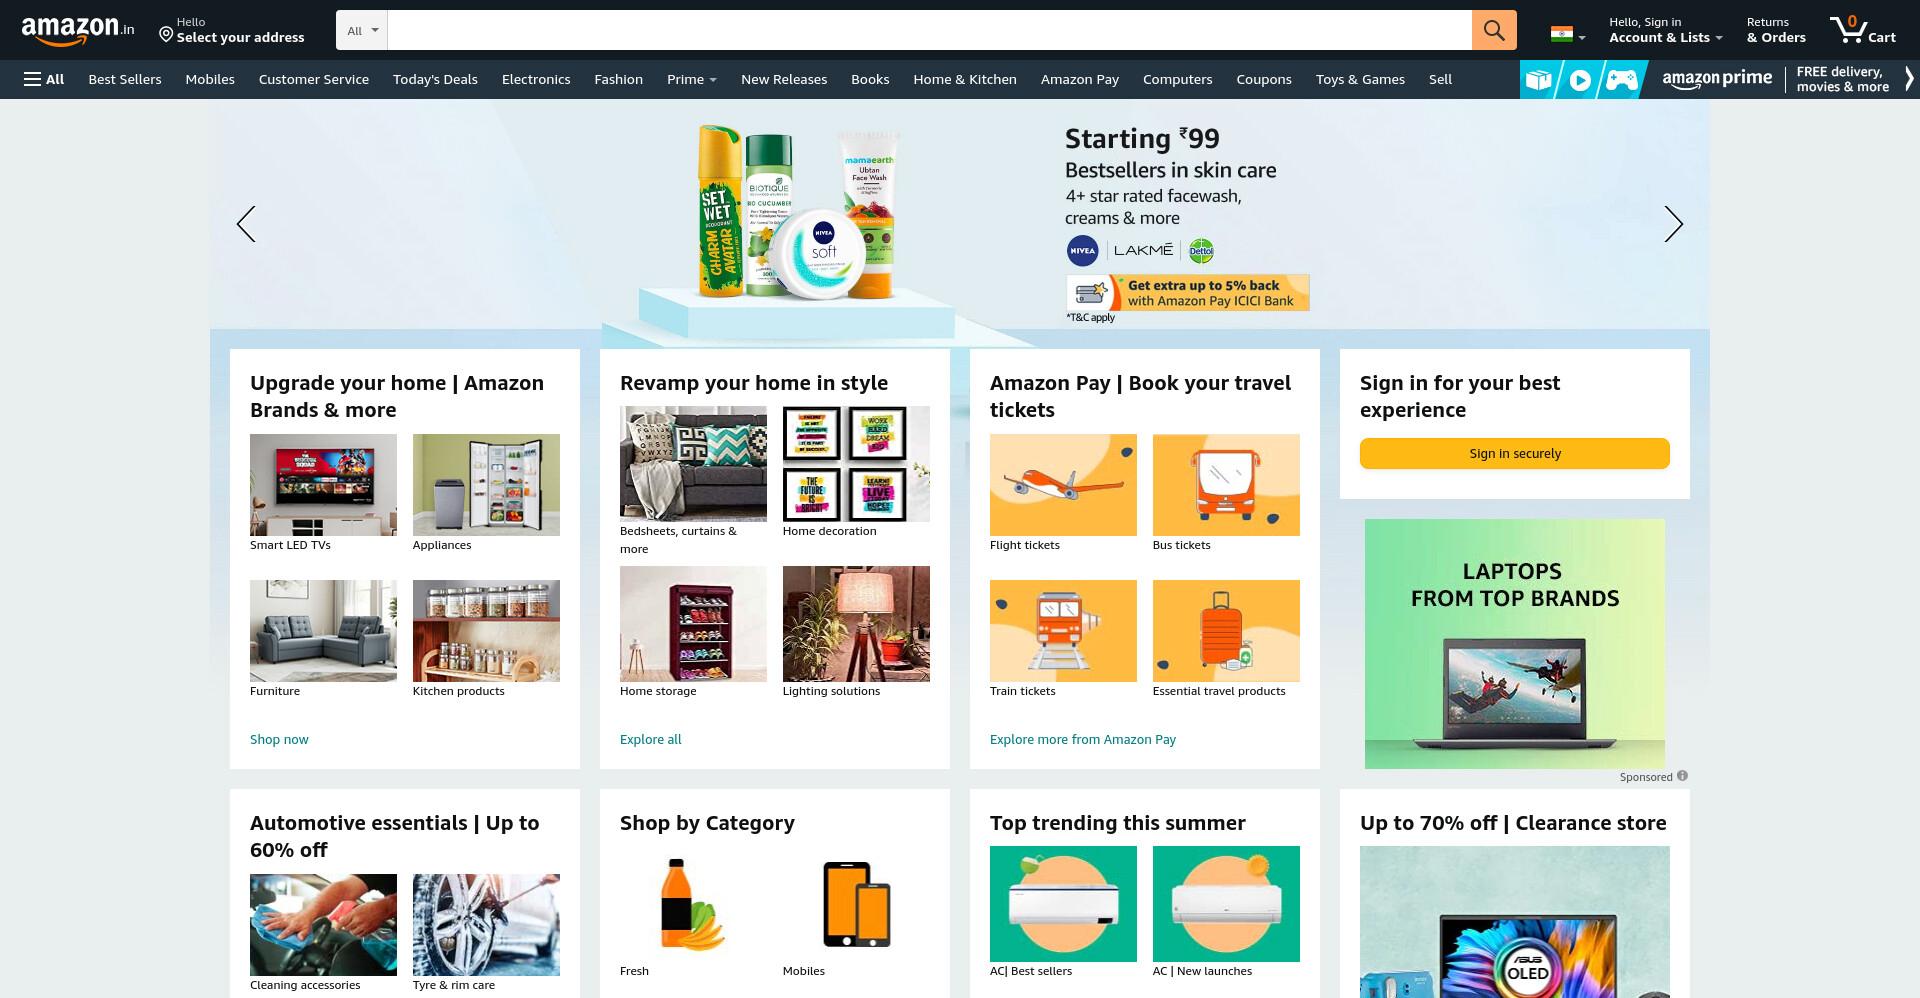Open the Smart LED TVs thumbnail
This screenshot has width=1920, height=998.
(323, 485)
